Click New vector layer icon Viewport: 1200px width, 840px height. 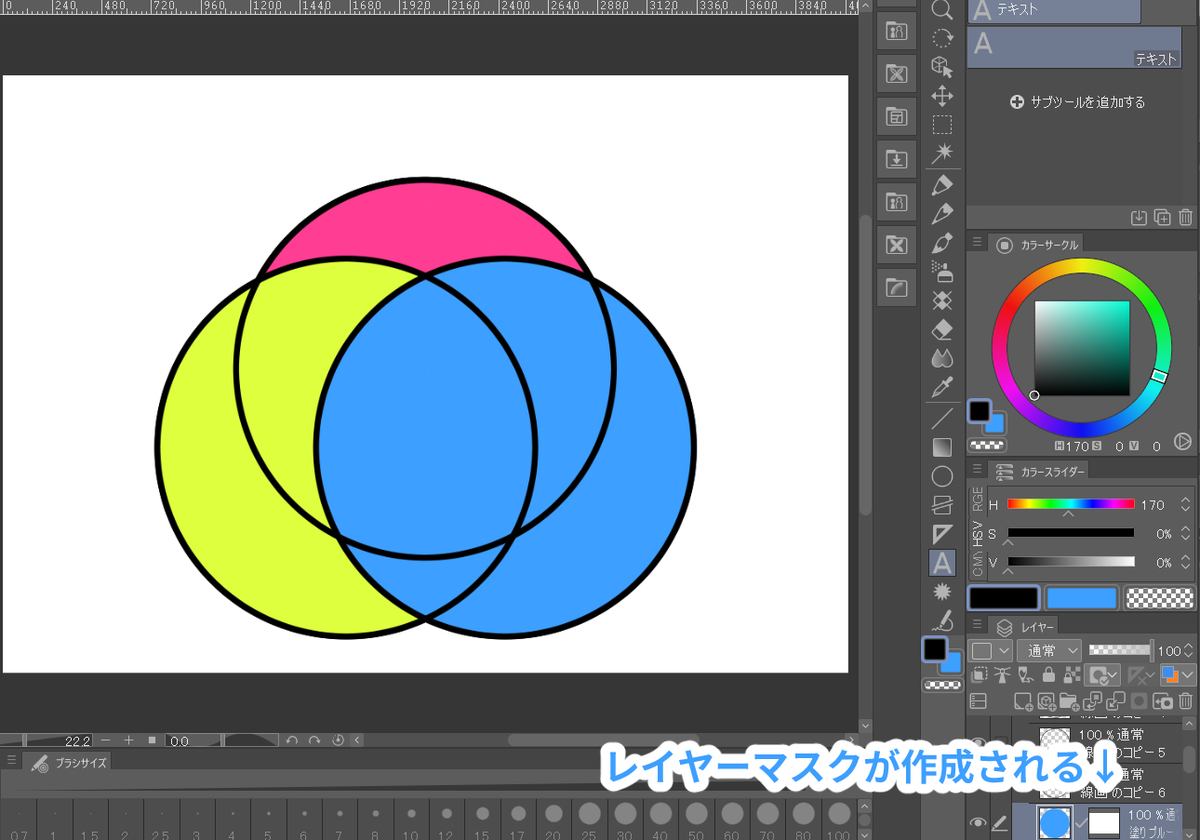tap(1046, 701)
